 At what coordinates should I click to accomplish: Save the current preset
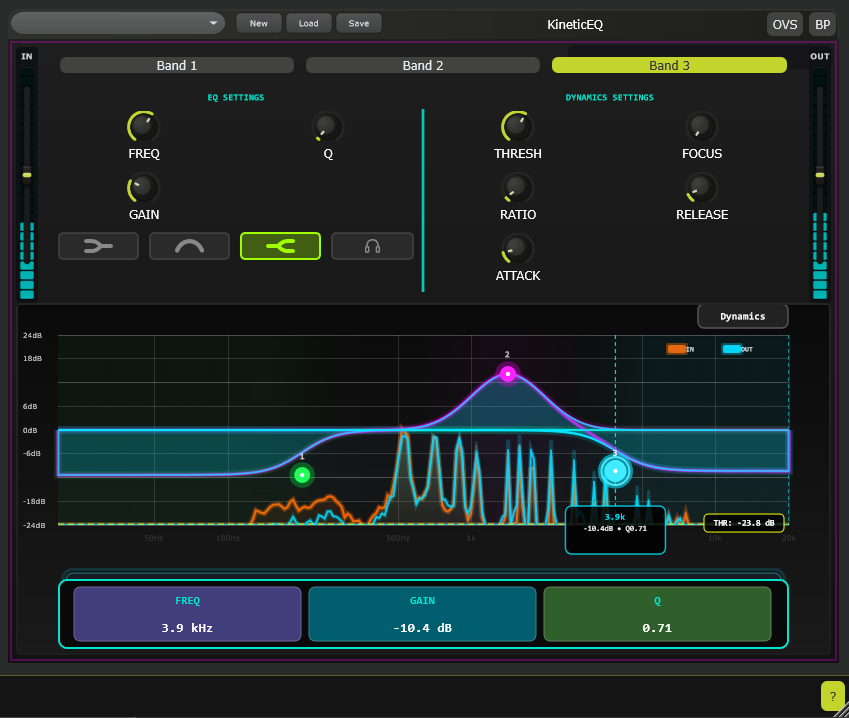[x=358, y=22]
